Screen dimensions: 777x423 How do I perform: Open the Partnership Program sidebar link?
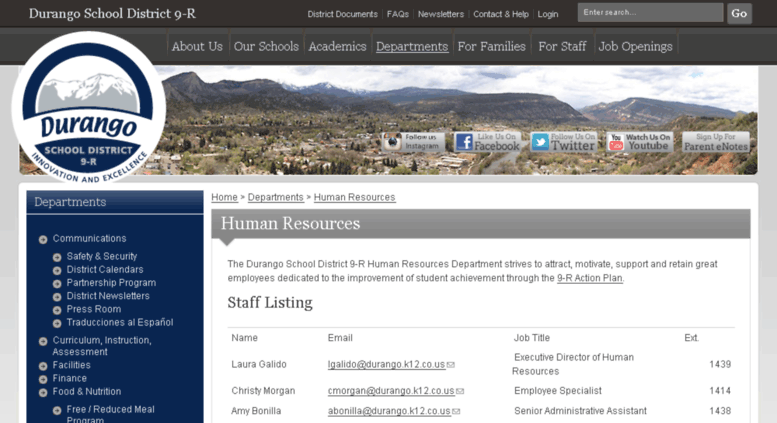[x=111, y=283]
